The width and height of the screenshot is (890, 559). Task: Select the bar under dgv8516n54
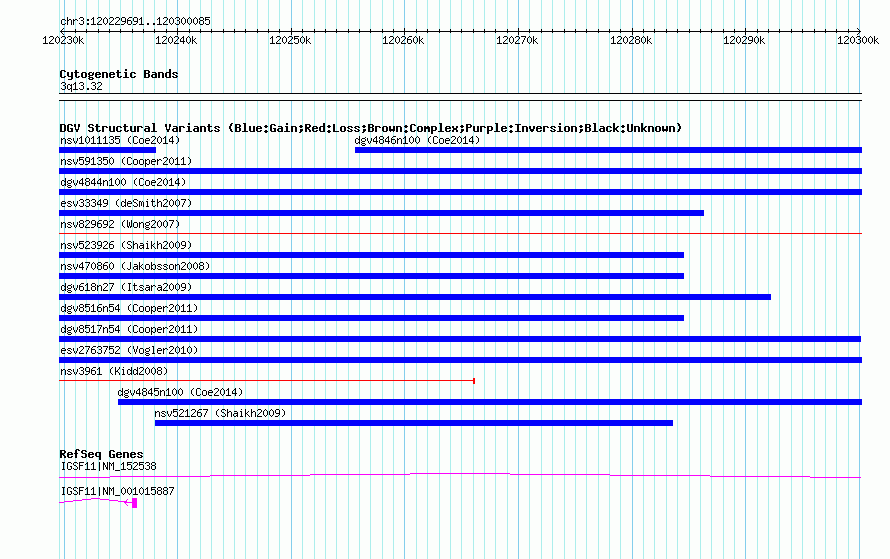point(371,318)
